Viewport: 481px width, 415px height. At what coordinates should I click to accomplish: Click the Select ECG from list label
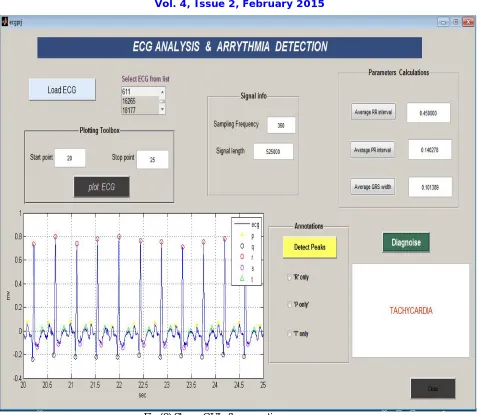tap(145, 79)
